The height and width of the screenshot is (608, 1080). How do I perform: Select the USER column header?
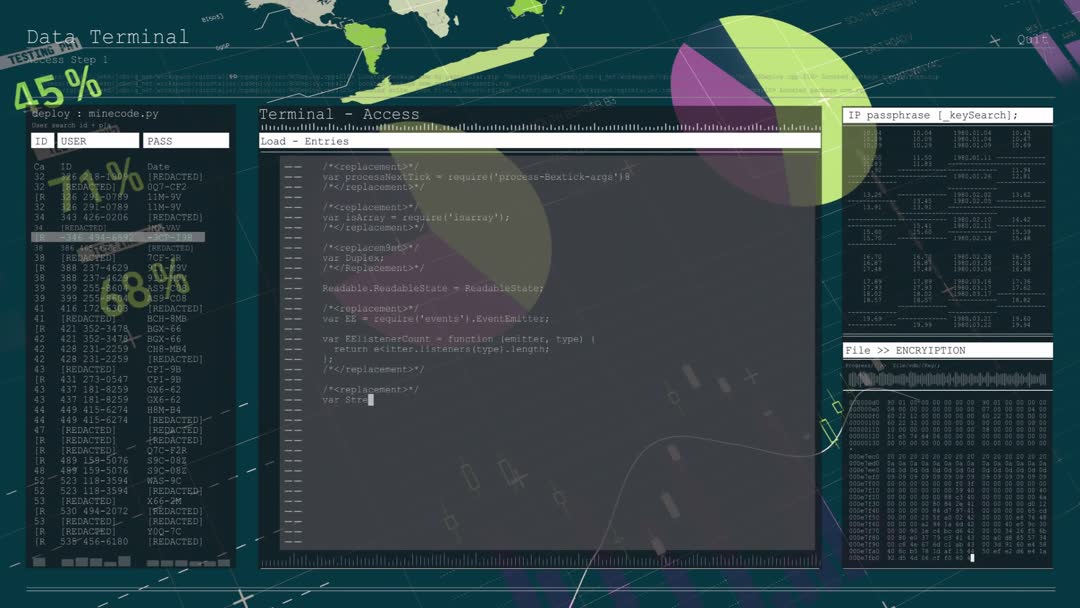[98, 141]
